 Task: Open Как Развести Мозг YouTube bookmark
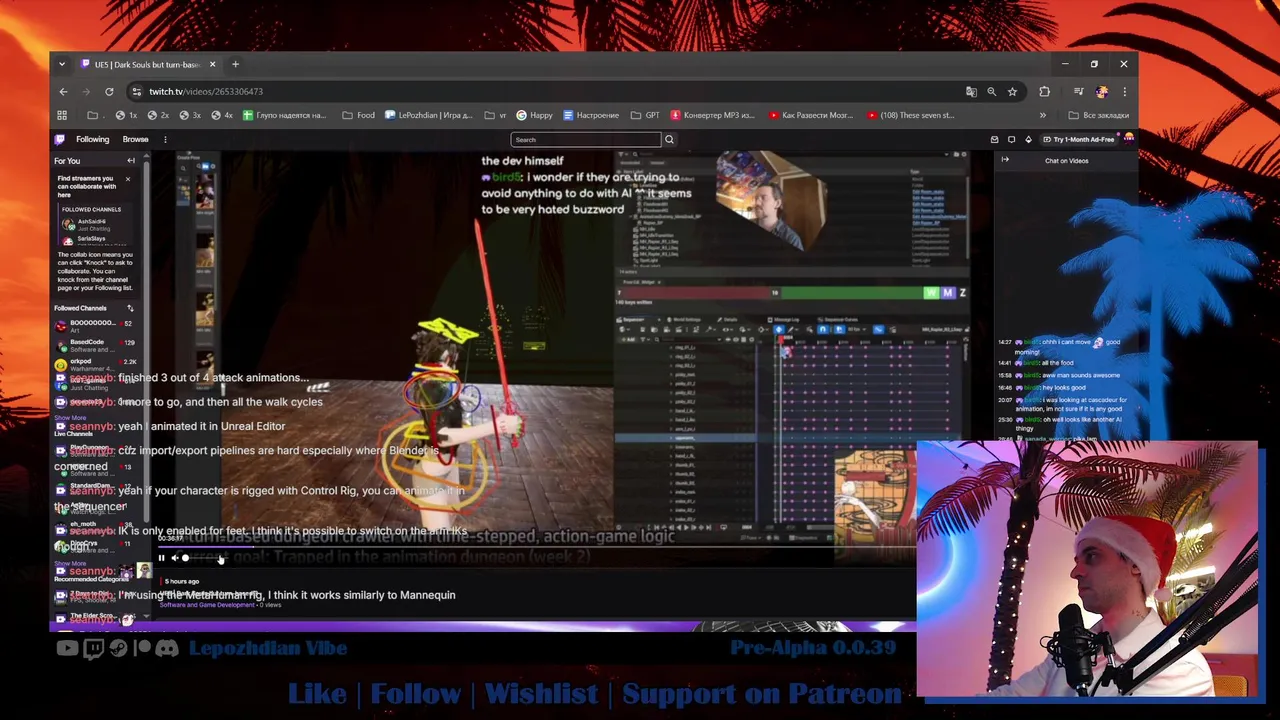coord(811,115)
